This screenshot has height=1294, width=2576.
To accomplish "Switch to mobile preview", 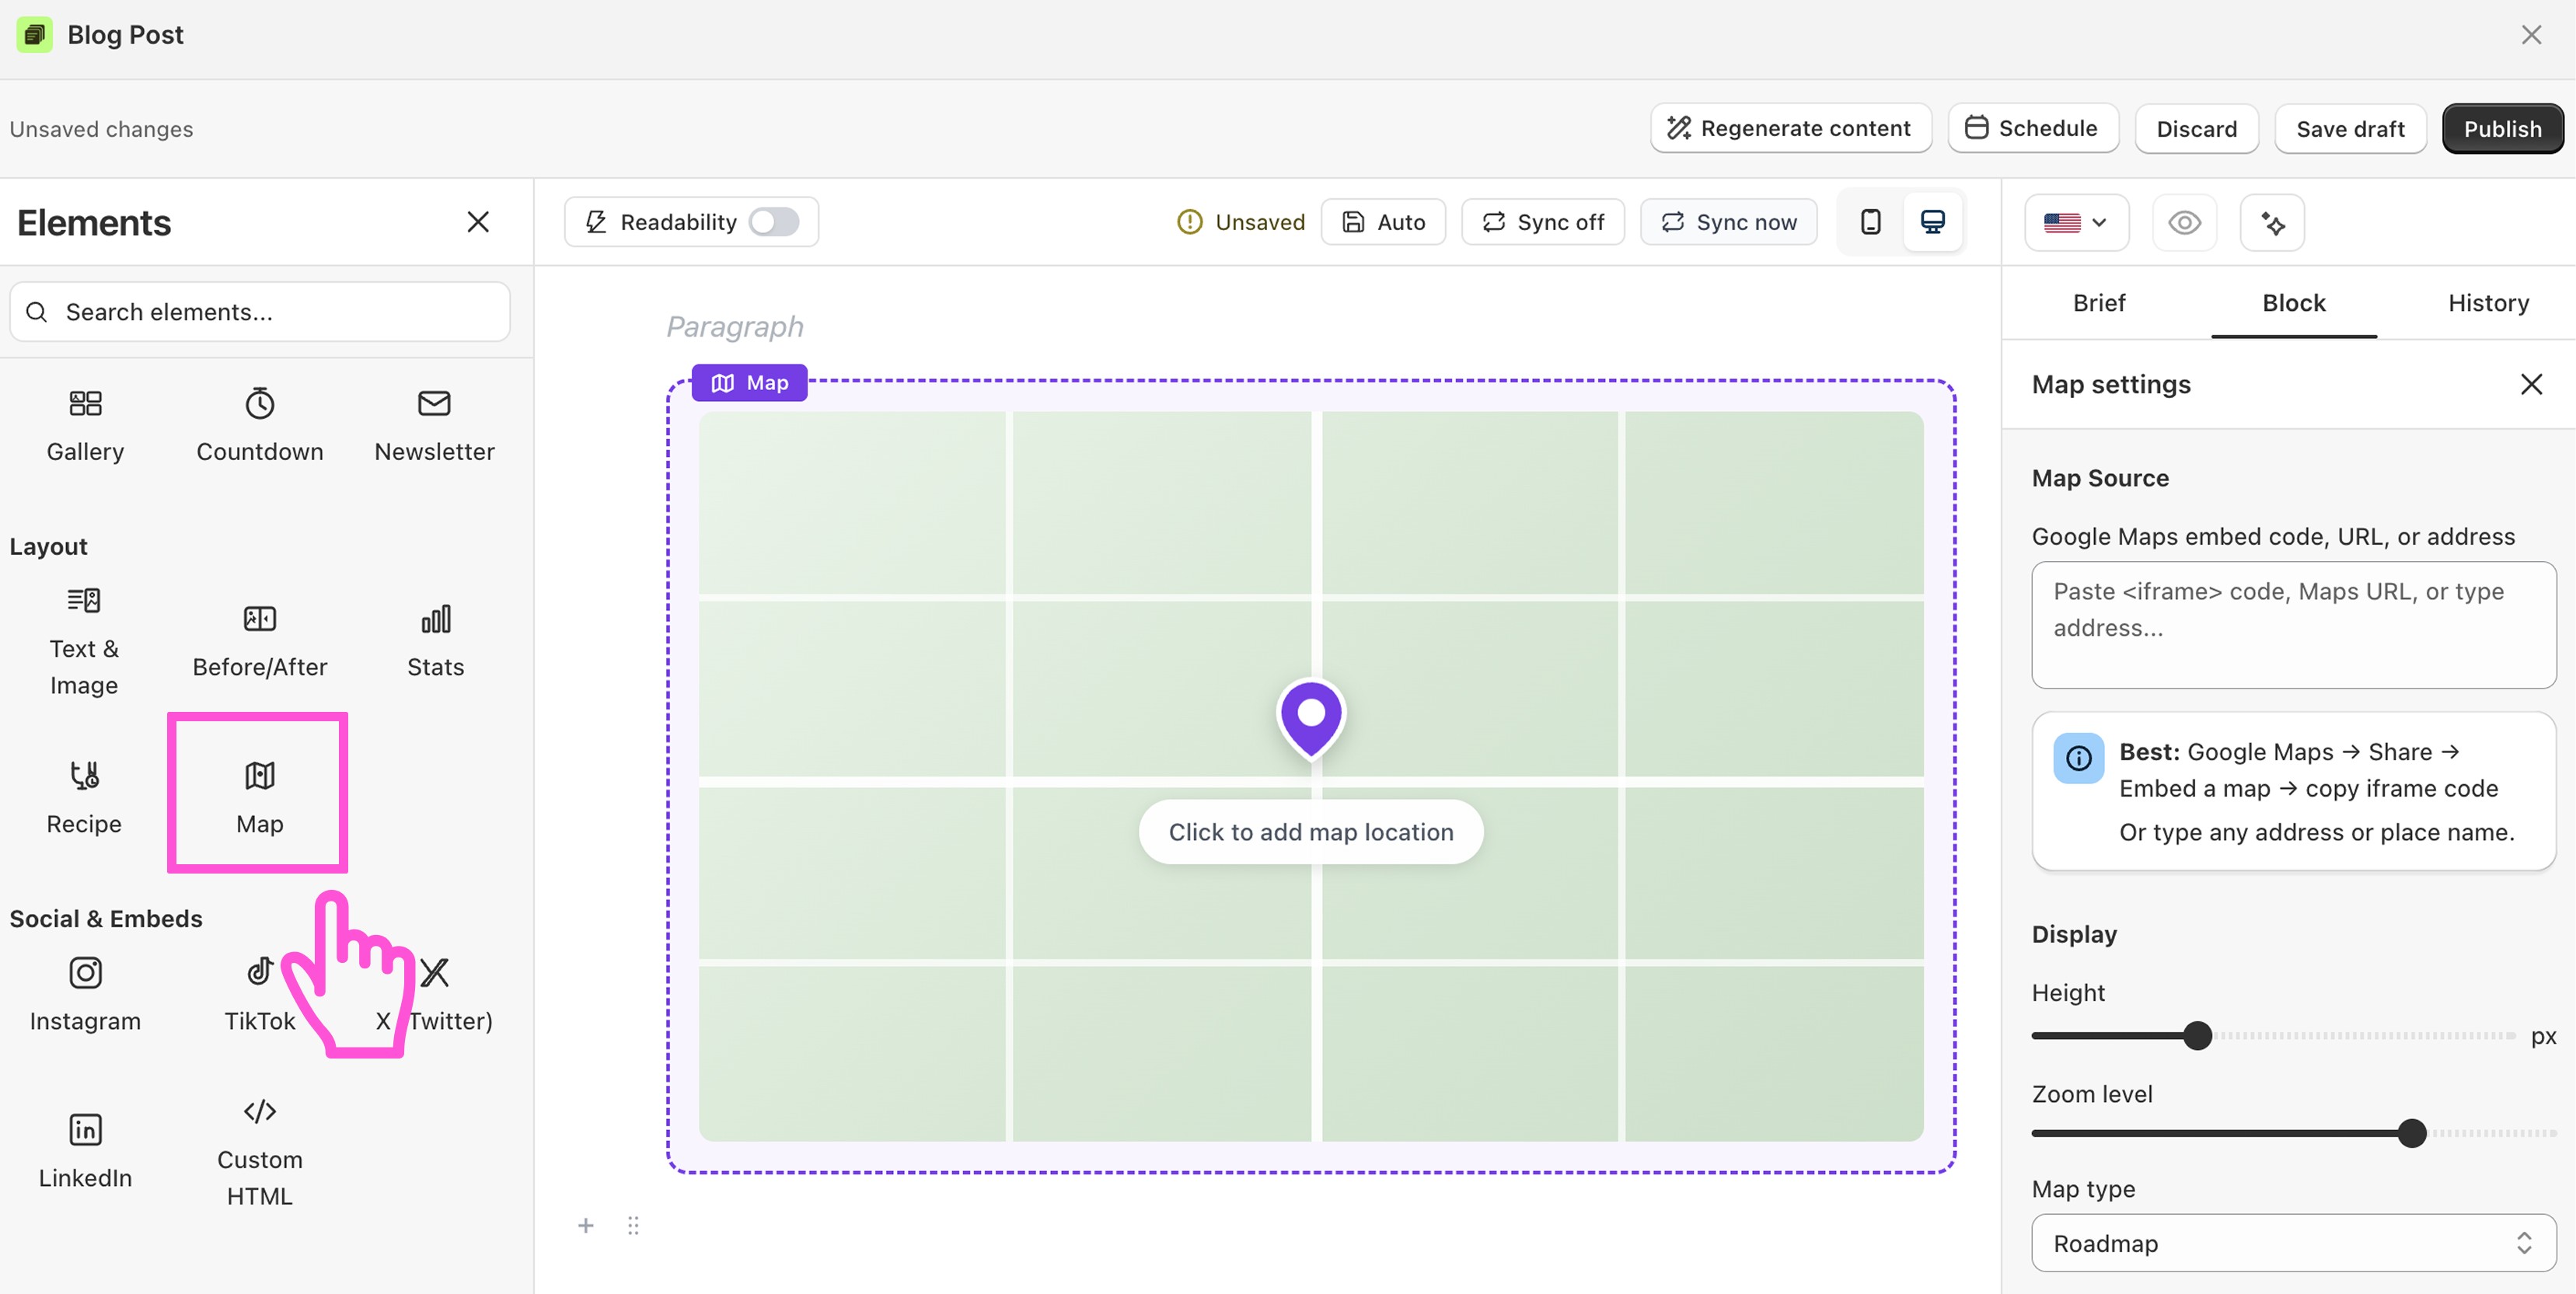I will click(1870, 222).
